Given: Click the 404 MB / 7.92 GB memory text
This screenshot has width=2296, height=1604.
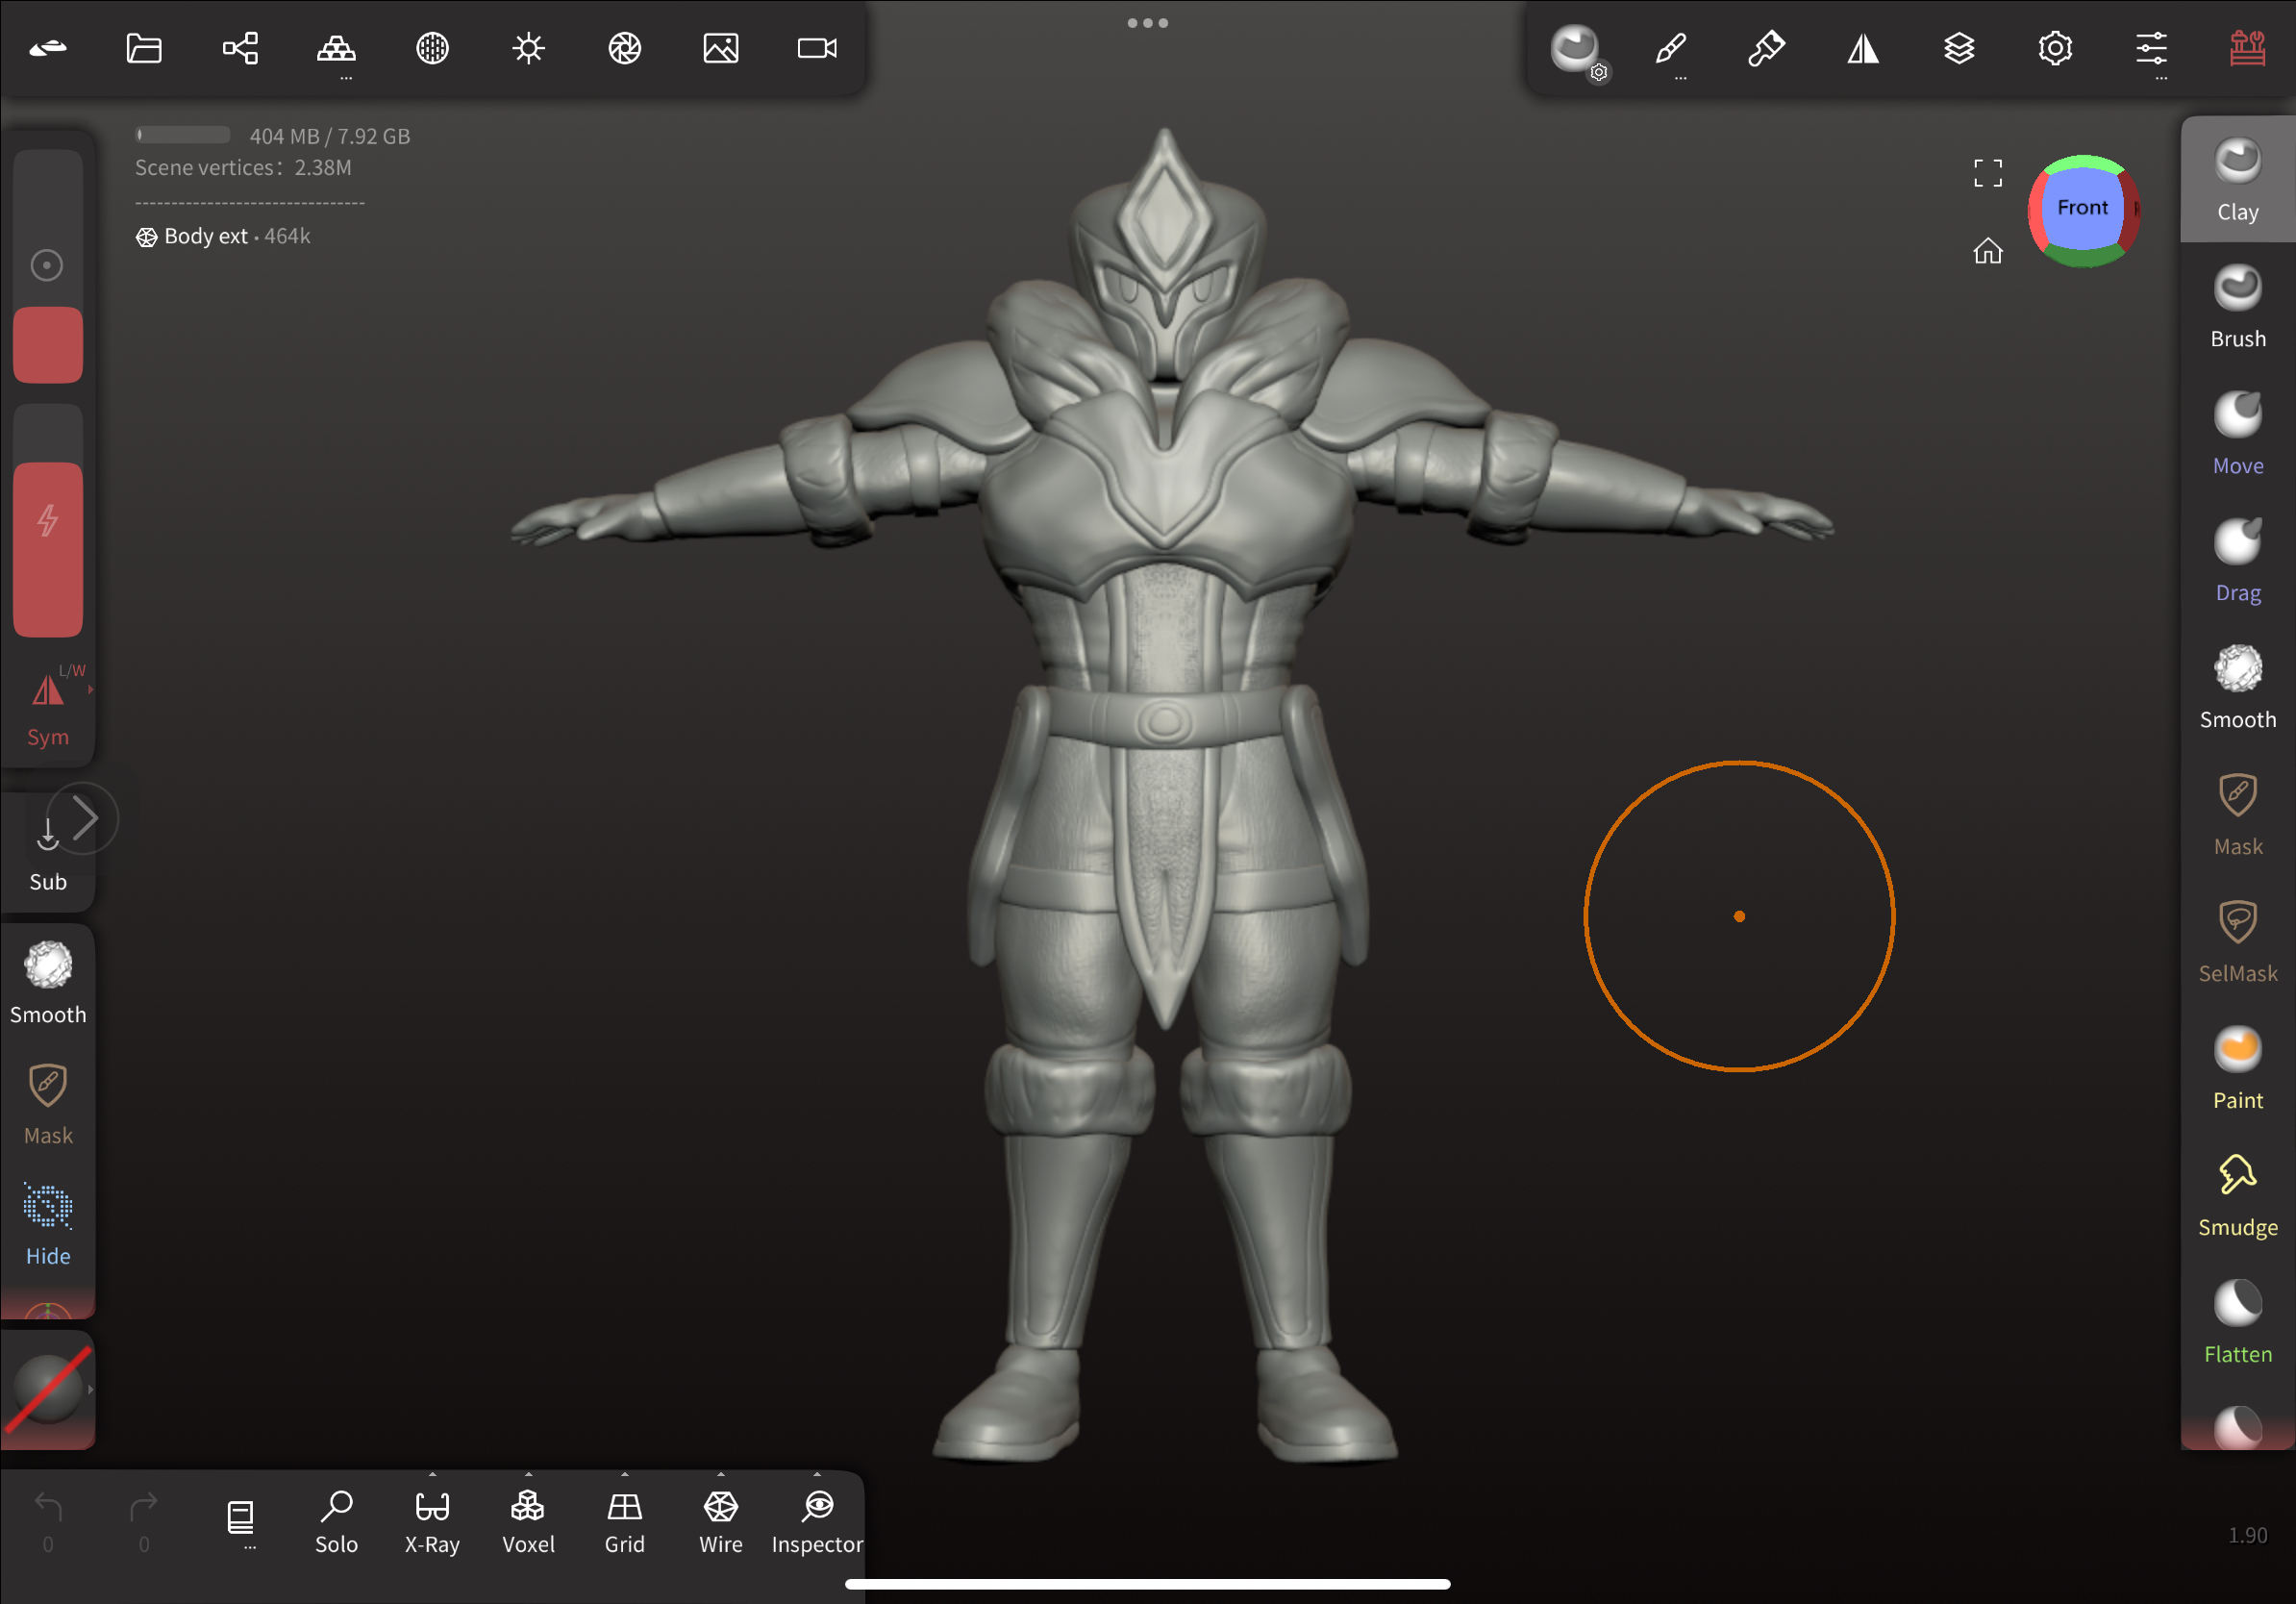Looking at the screenshot, I should click(x=330, y=136).
